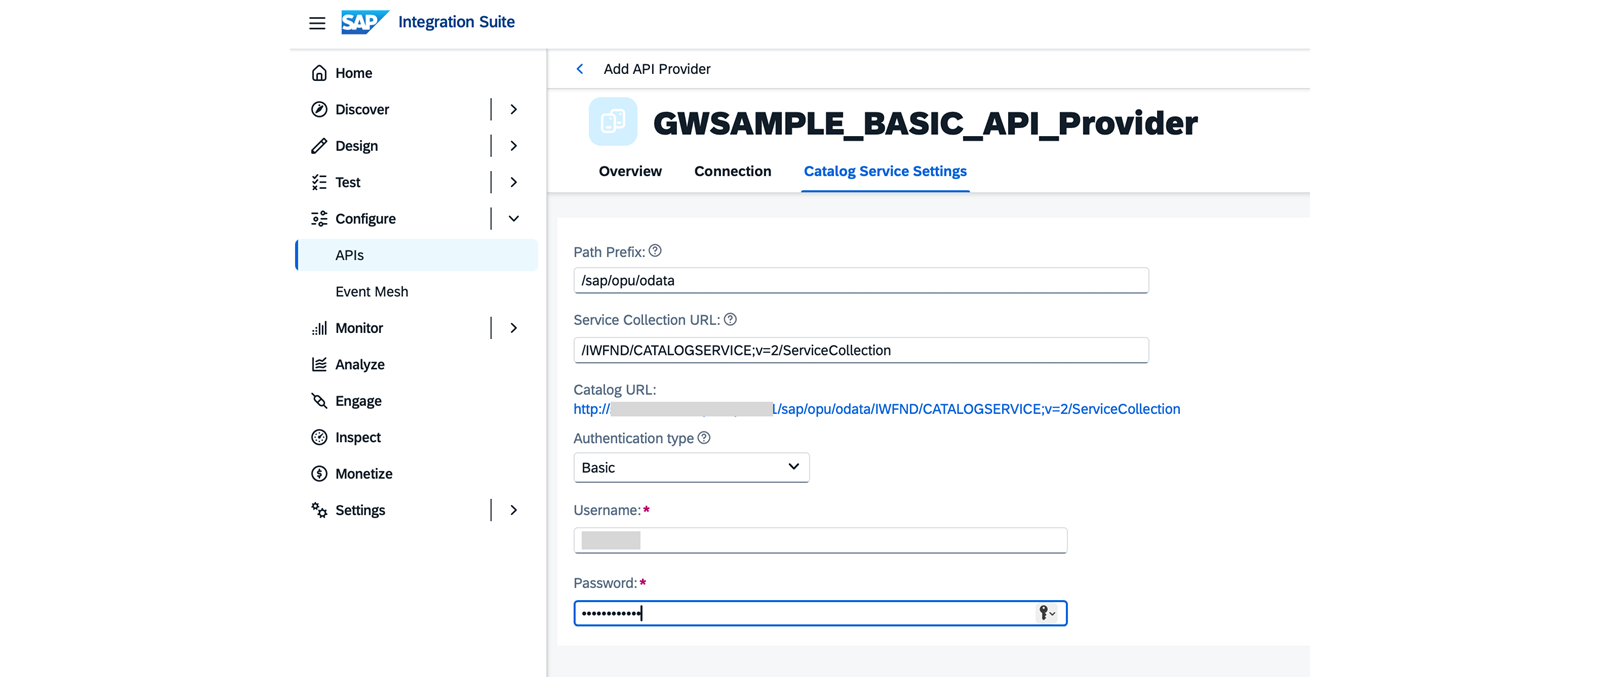Image resolution: width=1600 pixels, height=687 pixels.
Task: Click the Service Collection URL input field
Action: [861, 350]
